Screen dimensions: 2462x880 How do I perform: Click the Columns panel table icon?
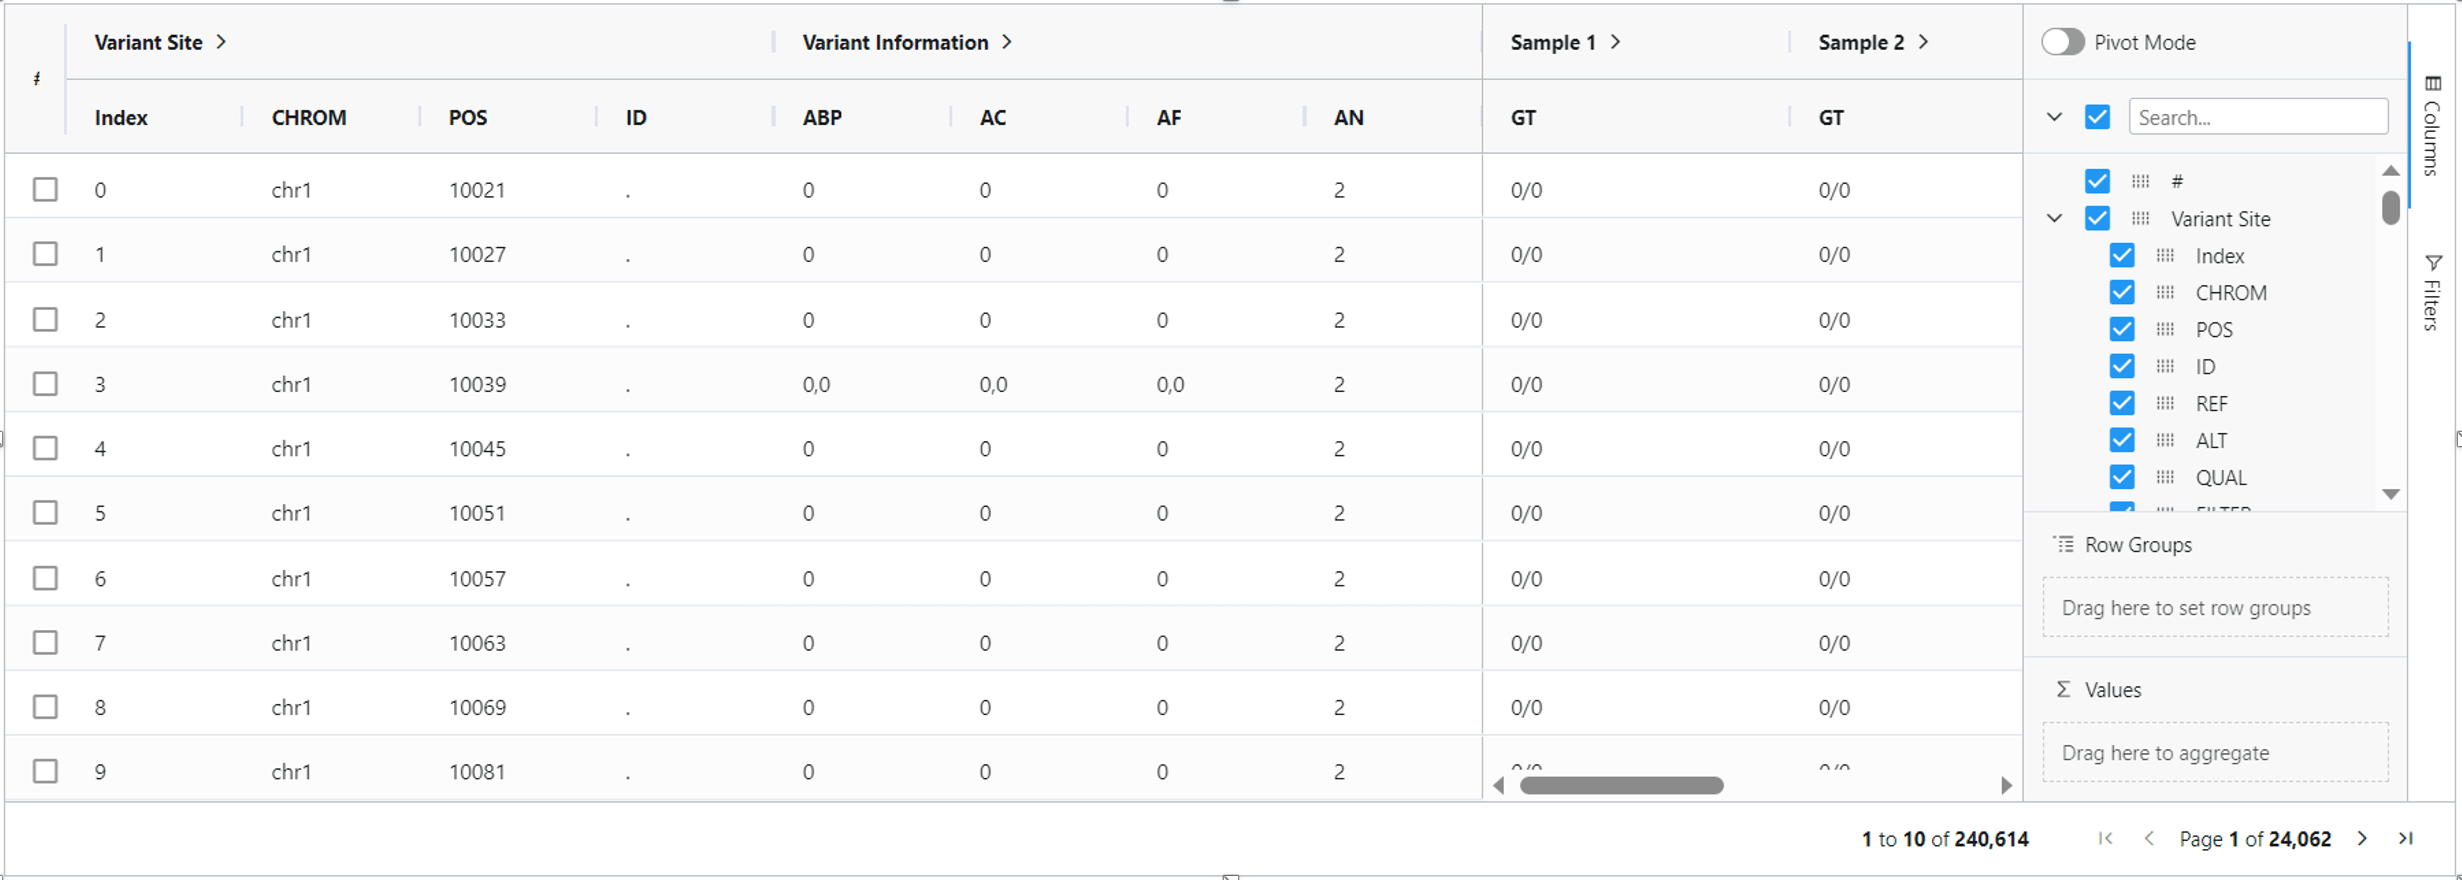coord(2433,83)
